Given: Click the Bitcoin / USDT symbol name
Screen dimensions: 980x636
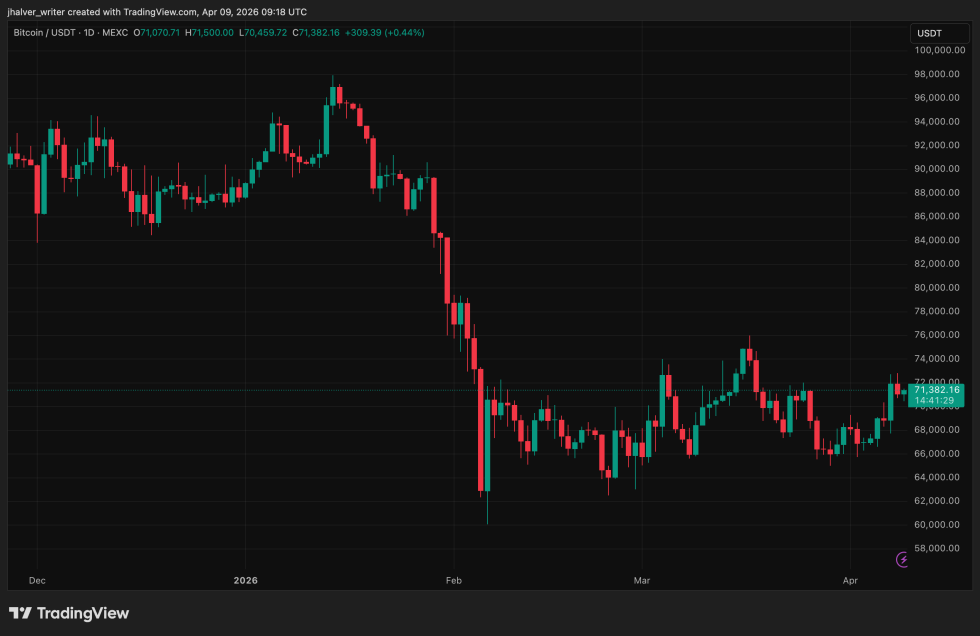Looking at the screenshot, I should click(44, 32).
